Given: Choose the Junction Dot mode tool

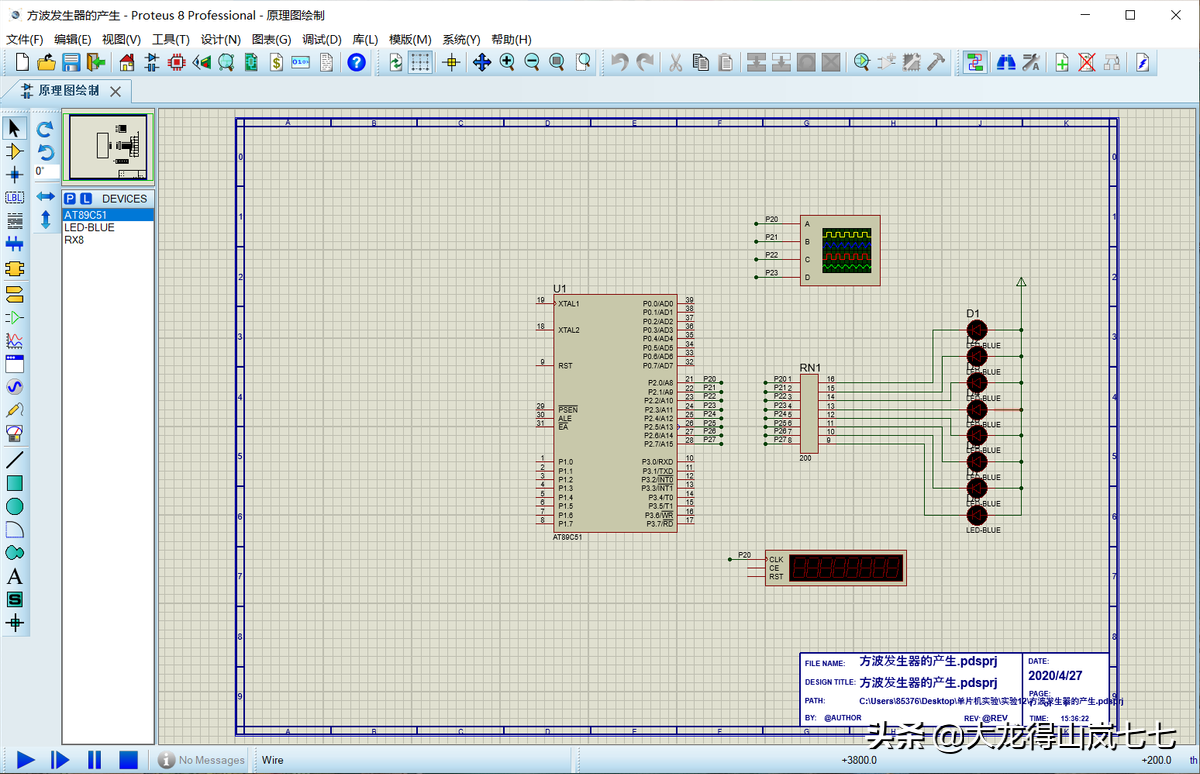Looking at the screenshot, I should [14, 174].
